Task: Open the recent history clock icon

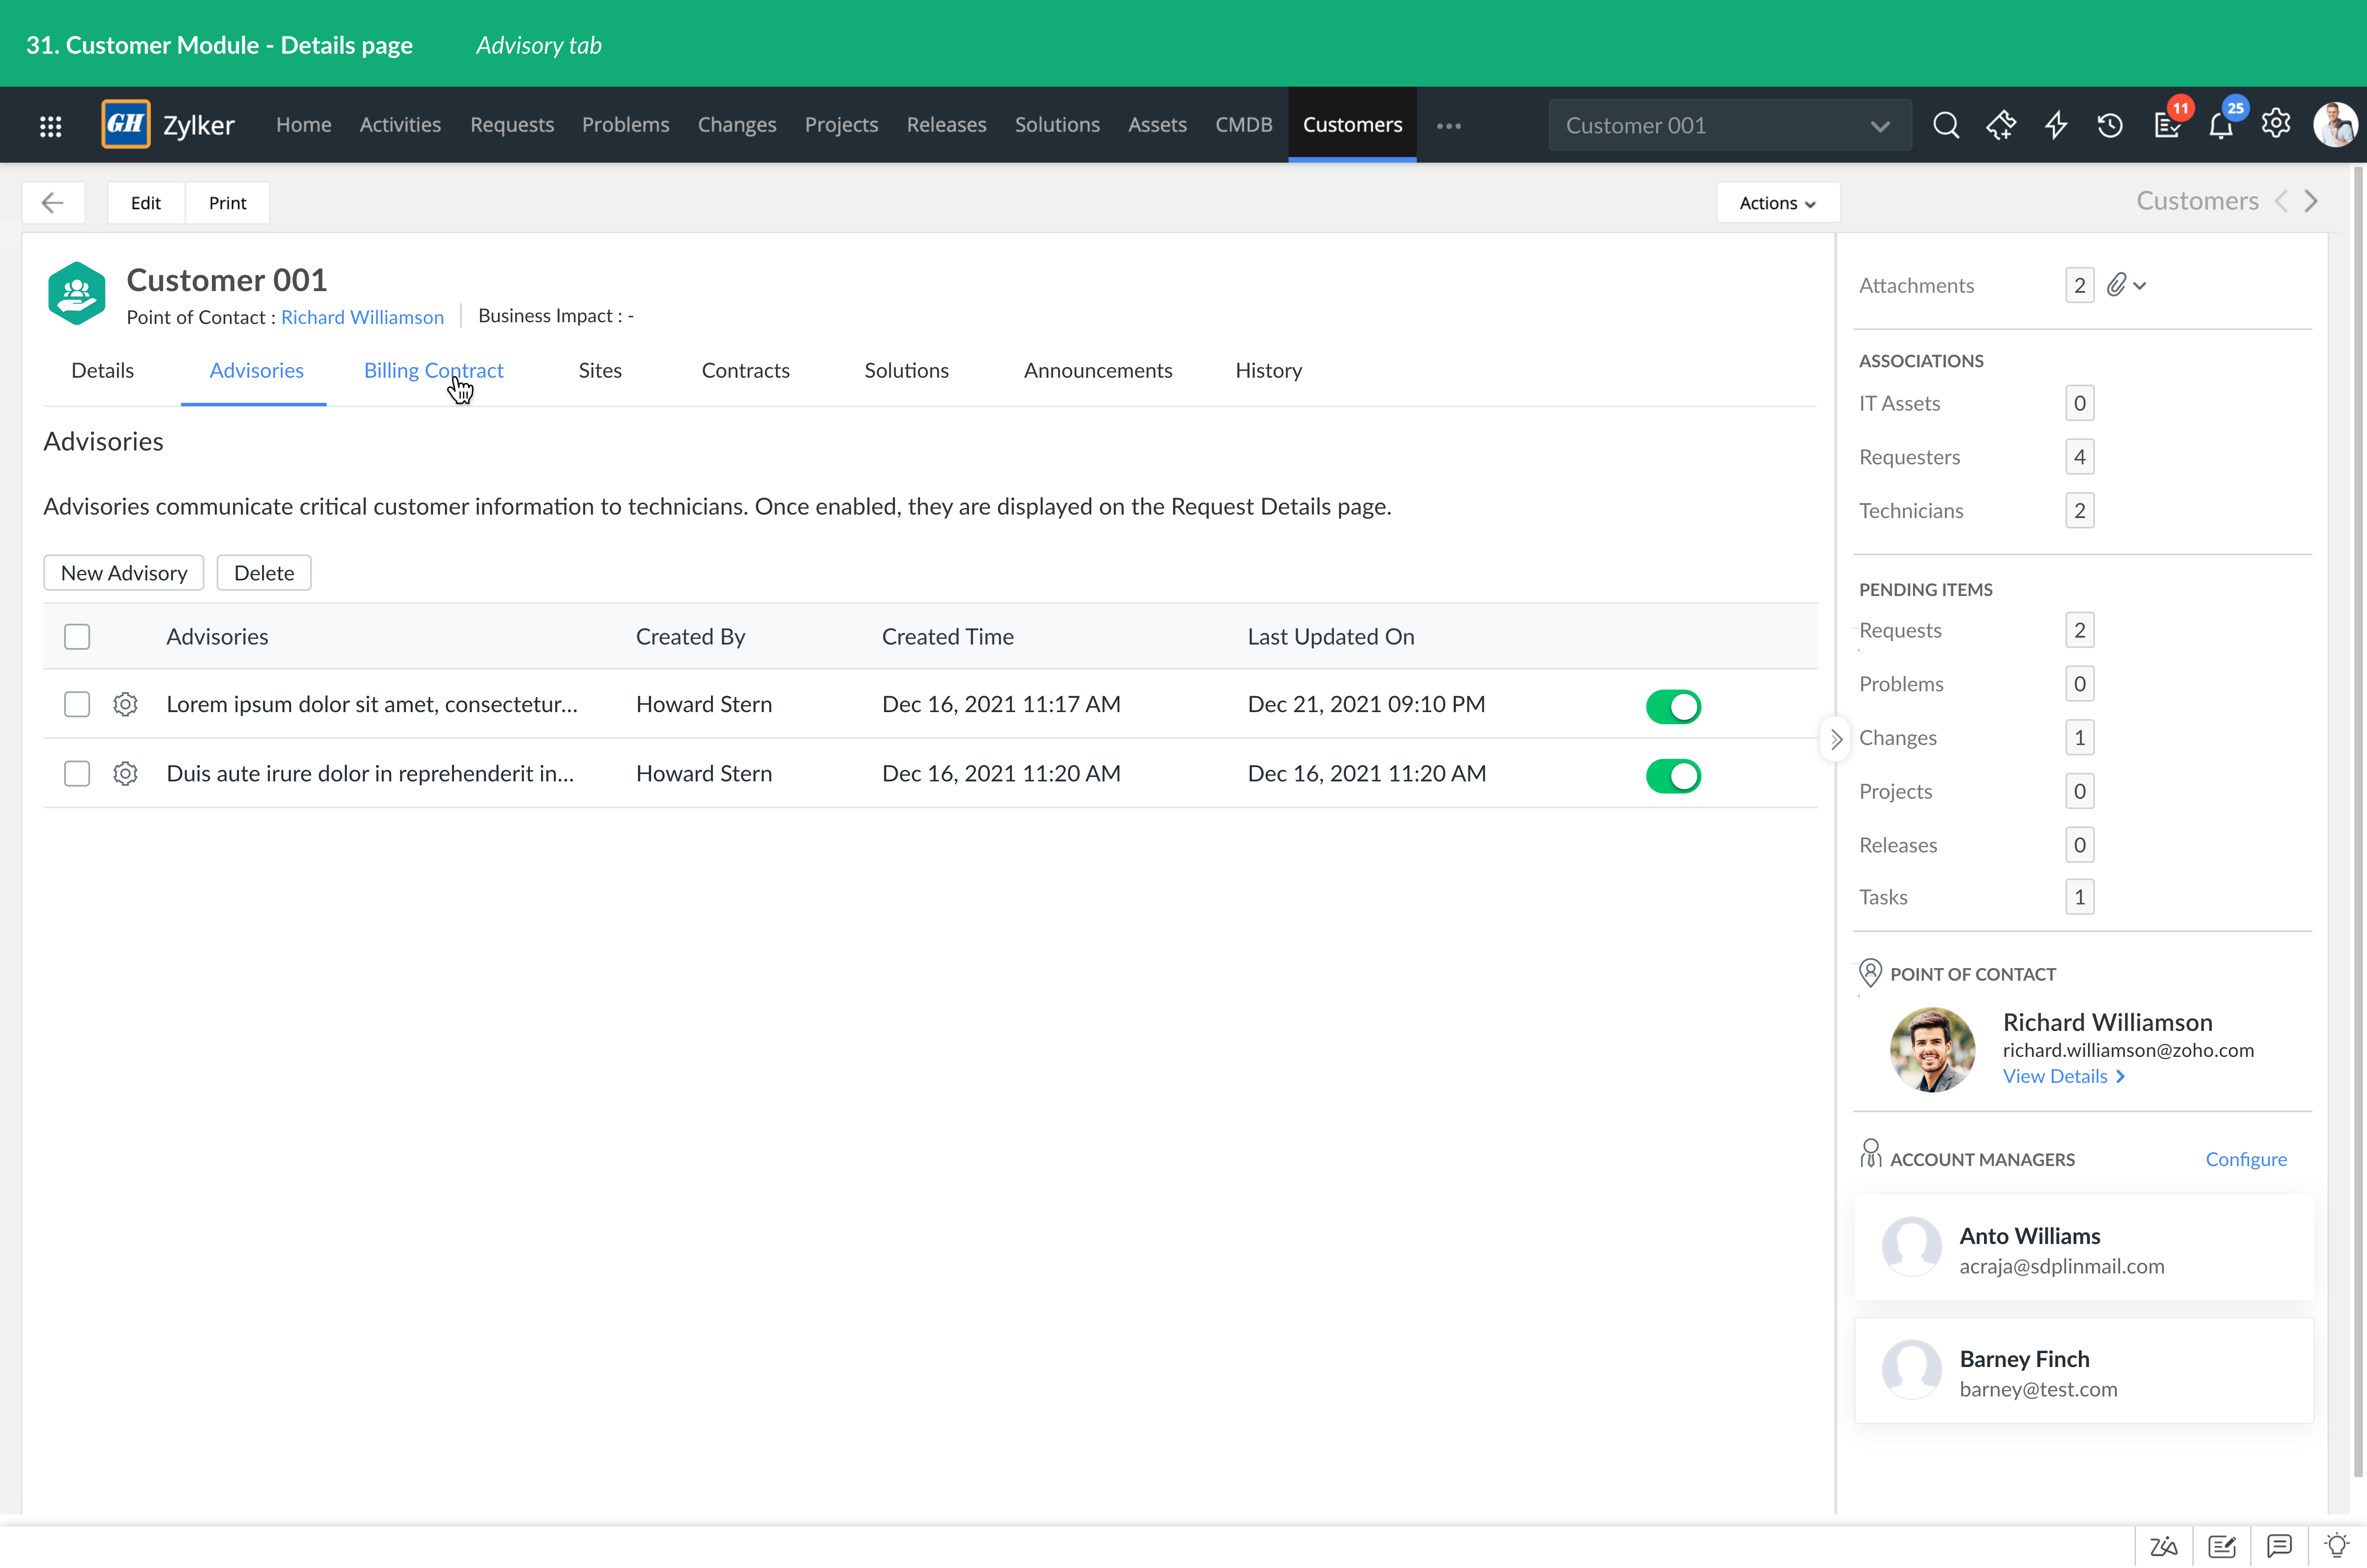Action: click(2111, 125)
